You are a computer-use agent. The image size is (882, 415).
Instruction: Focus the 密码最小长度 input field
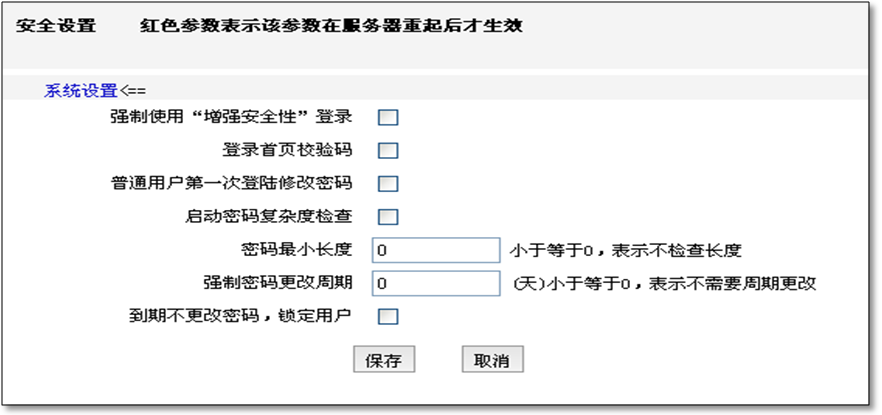pyautogui.click(x=435, y=250)
